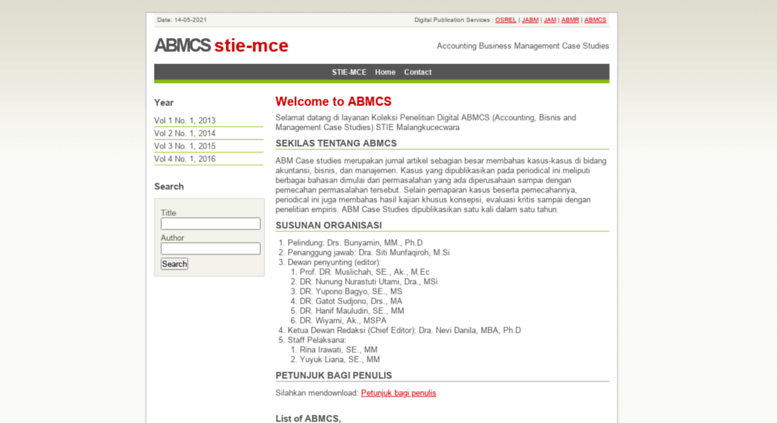This screenshot has width=777, height=423.
Task: Click the Chief Editor Dra. Nevi Danila line
Action: tap(404, 330)
